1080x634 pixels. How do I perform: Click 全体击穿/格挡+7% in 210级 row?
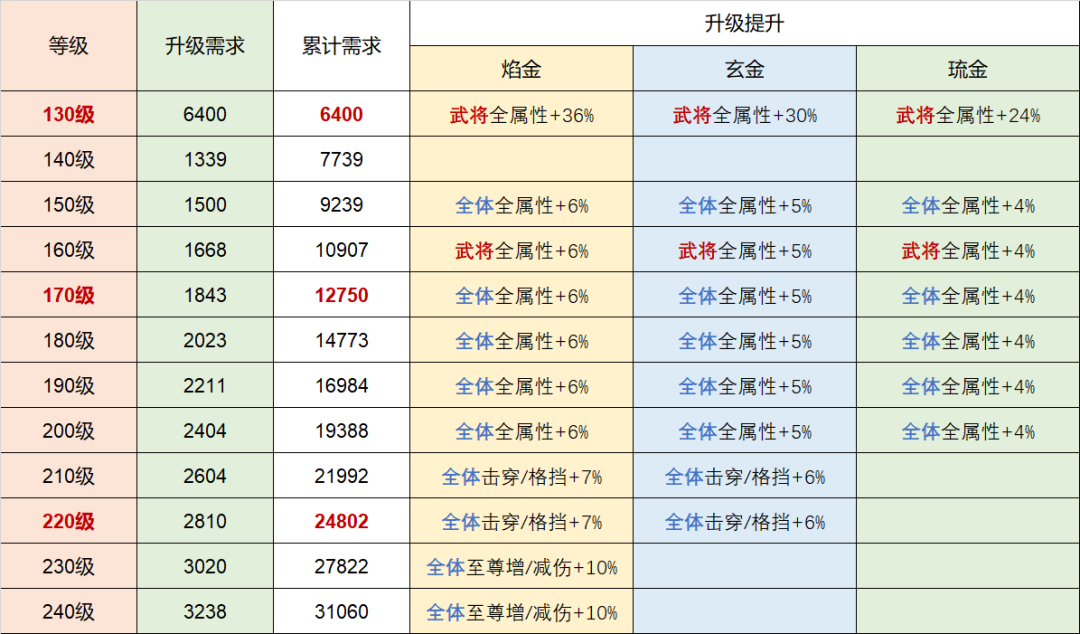tap(521, 476)
